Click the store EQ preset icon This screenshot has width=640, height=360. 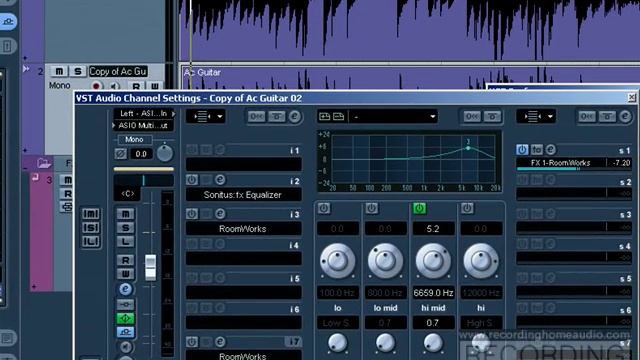325,117
